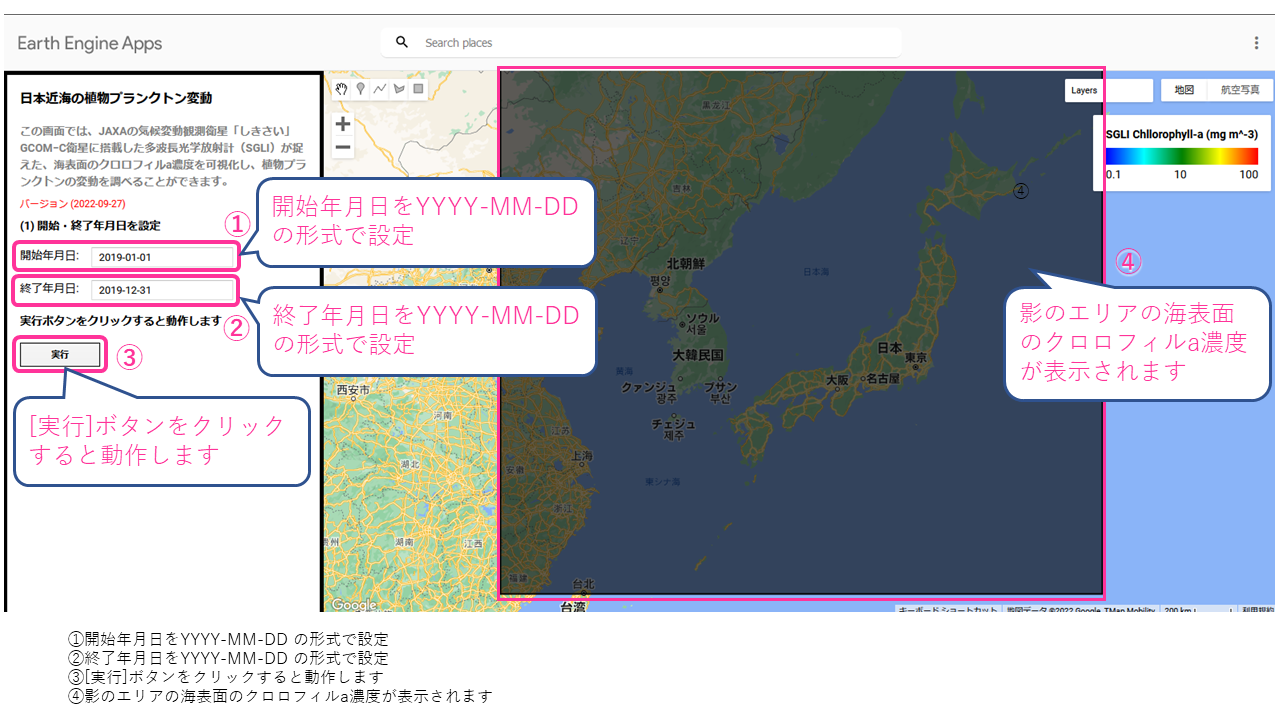Click the 北朝鮮 label on map
The image size is (1280, 720).
(686, 264)
